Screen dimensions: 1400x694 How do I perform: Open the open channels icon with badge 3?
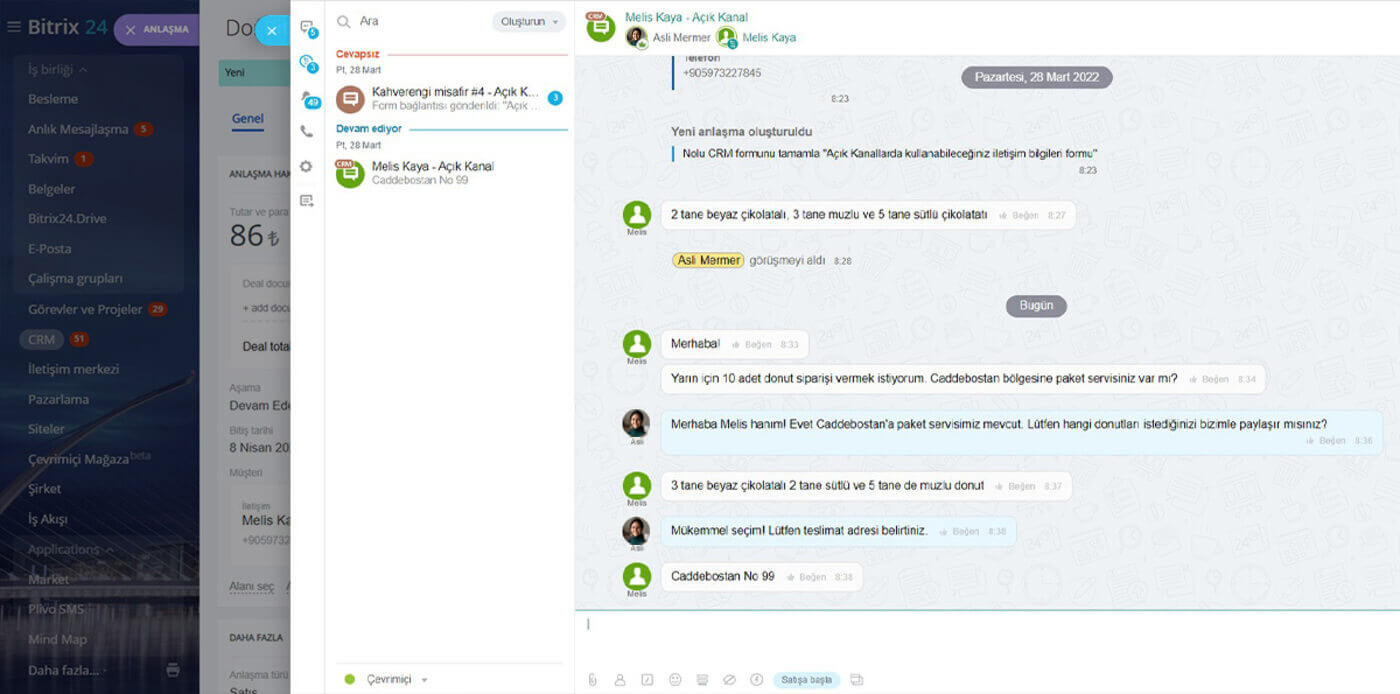tap(307, 63)
